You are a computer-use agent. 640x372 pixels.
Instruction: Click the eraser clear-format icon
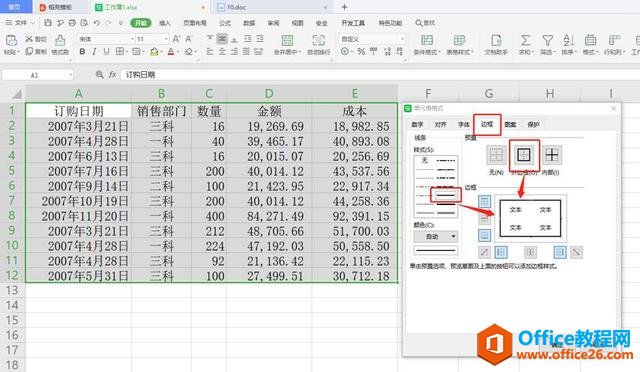coord(189,52)
